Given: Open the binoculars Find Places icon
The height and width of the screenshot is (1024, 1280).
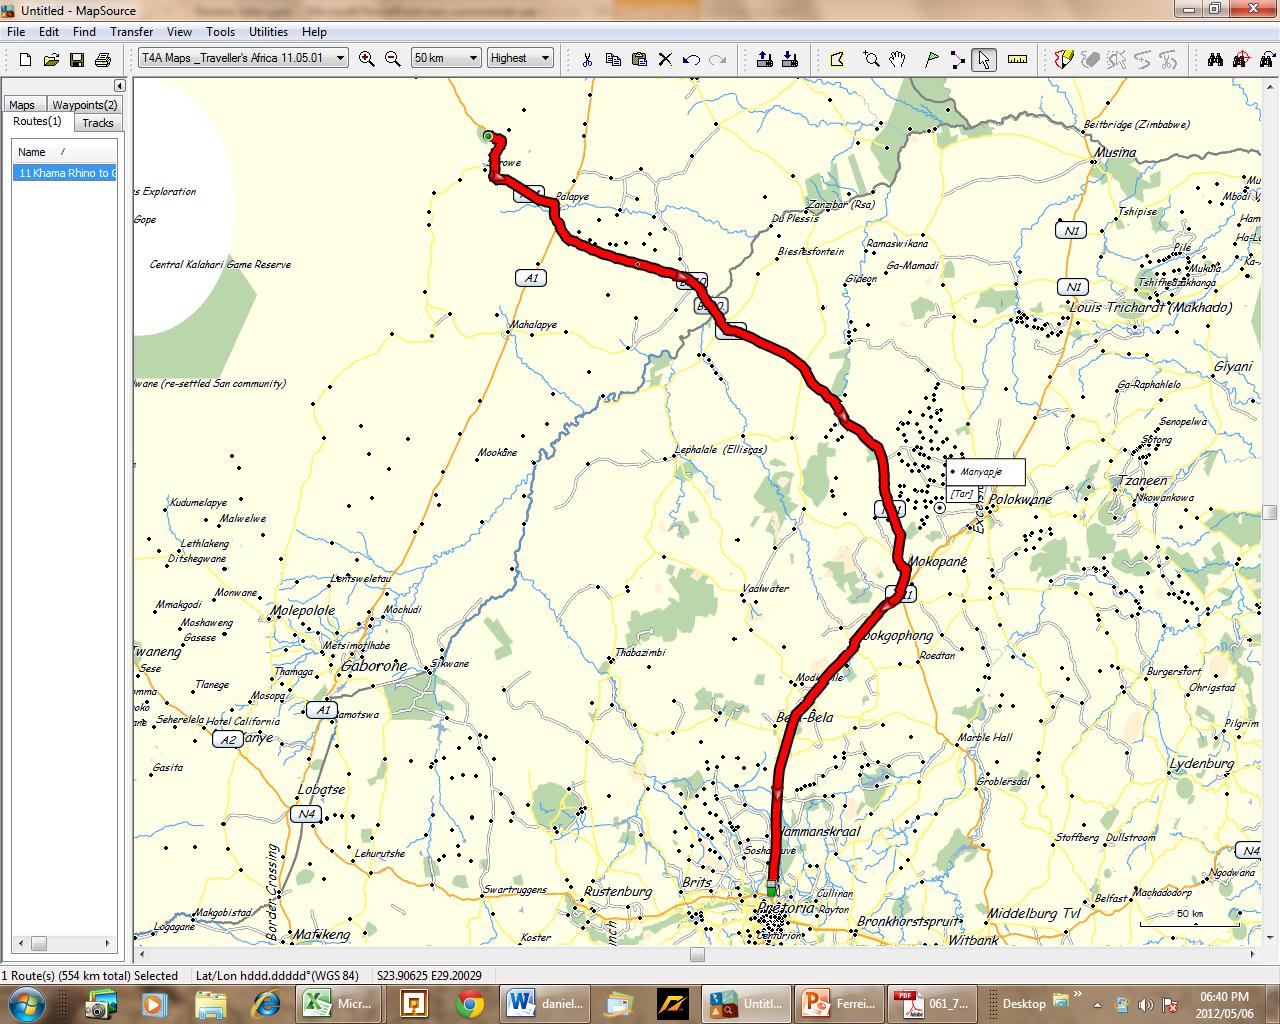Looking at the screenshot, I should point(1215,59).
